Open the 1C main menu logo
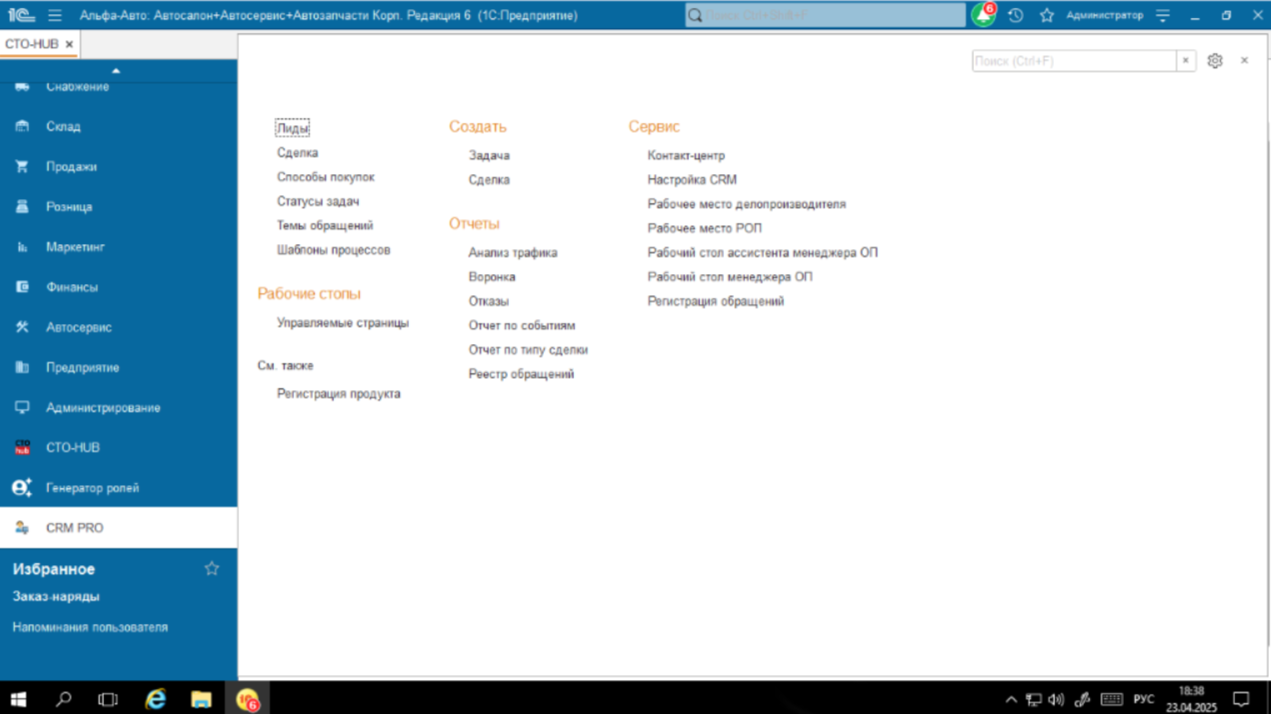 click(x=21, y=15)
